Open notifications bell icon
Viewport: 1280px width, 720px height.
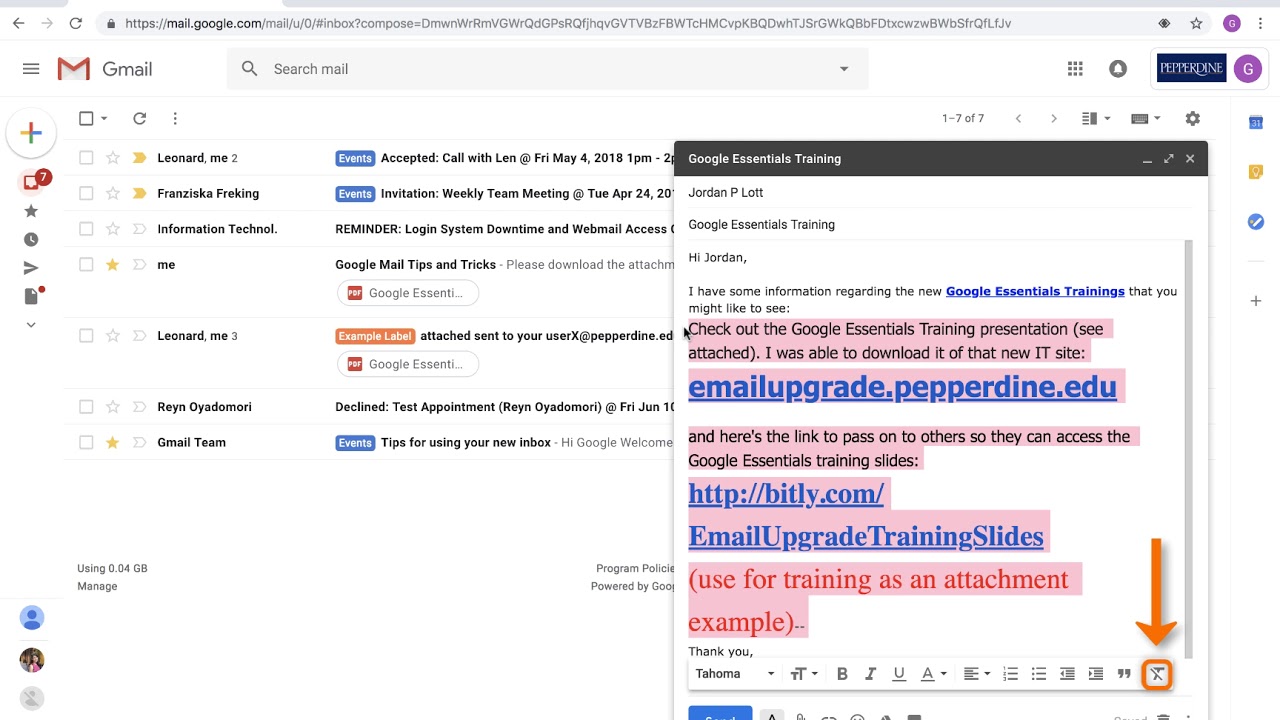(1118, 69)
